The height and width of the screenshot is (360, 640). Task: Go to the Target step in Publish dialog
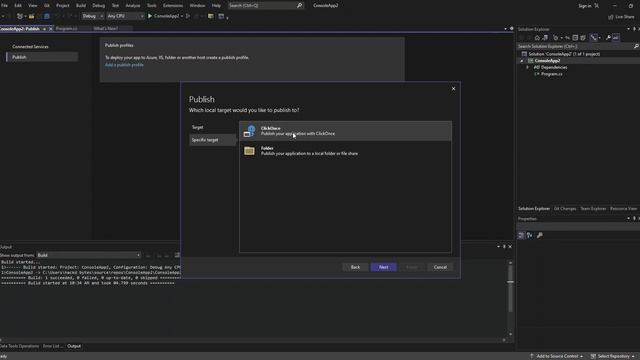(x=198, y=127)
